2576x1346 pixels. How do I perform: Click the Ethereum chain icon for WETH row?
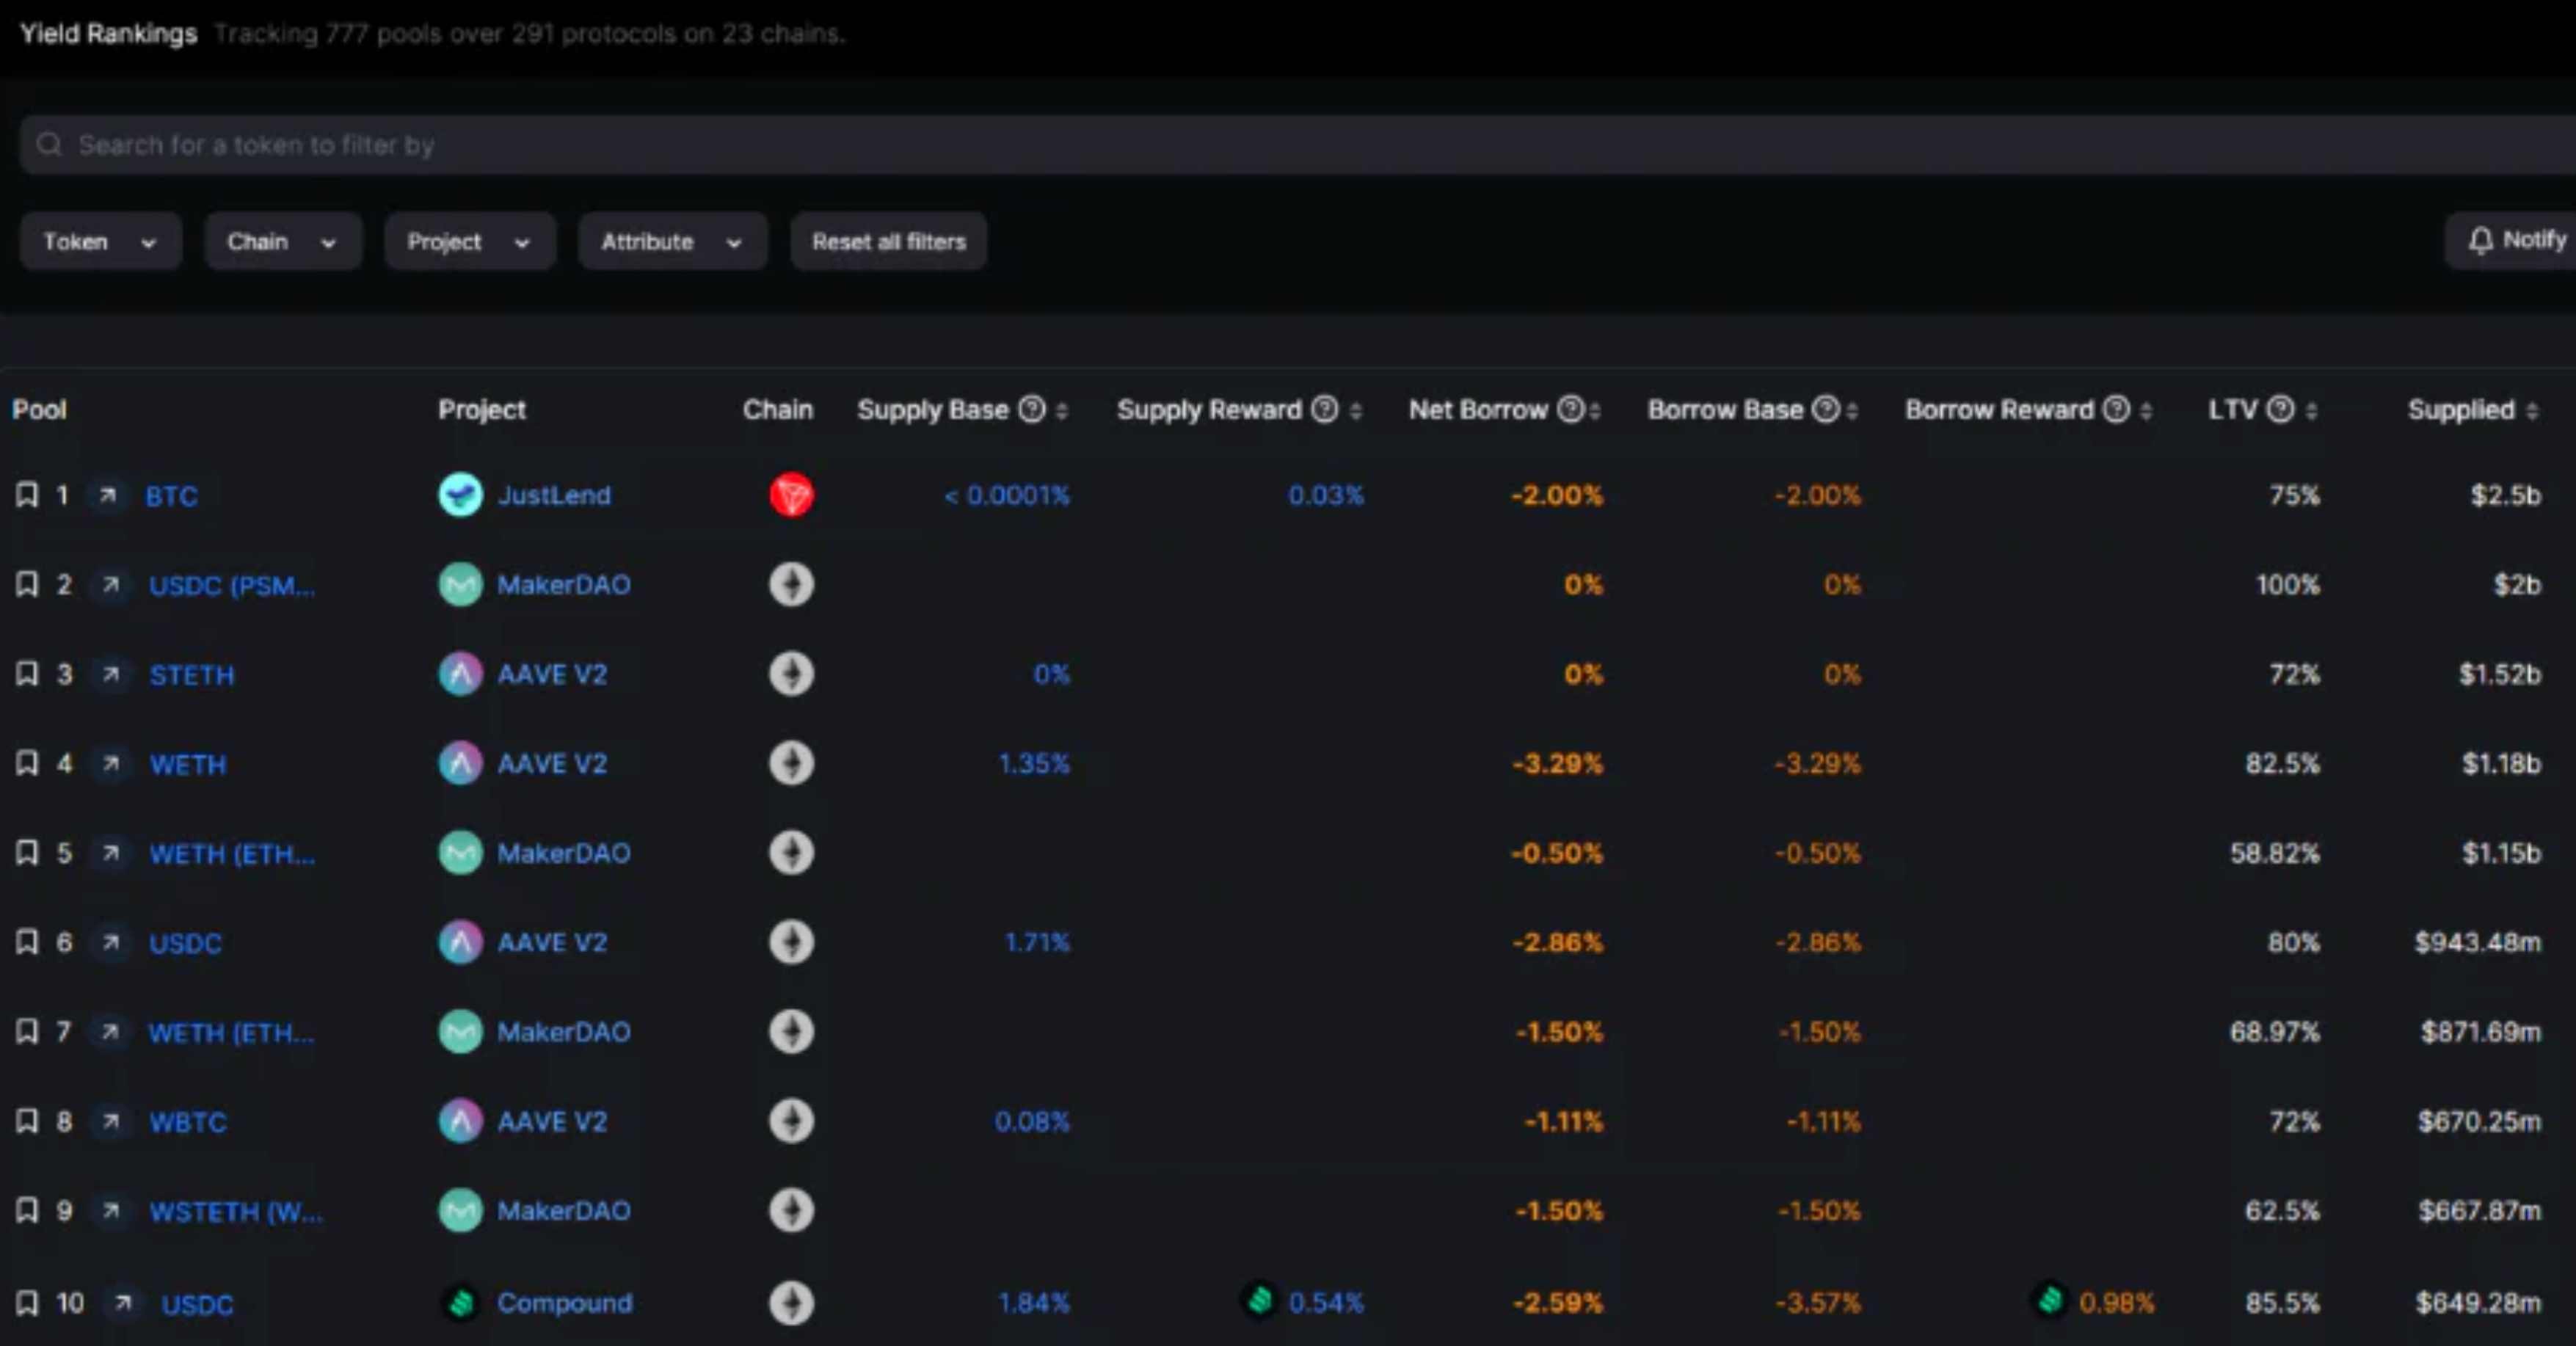point(790,763)
